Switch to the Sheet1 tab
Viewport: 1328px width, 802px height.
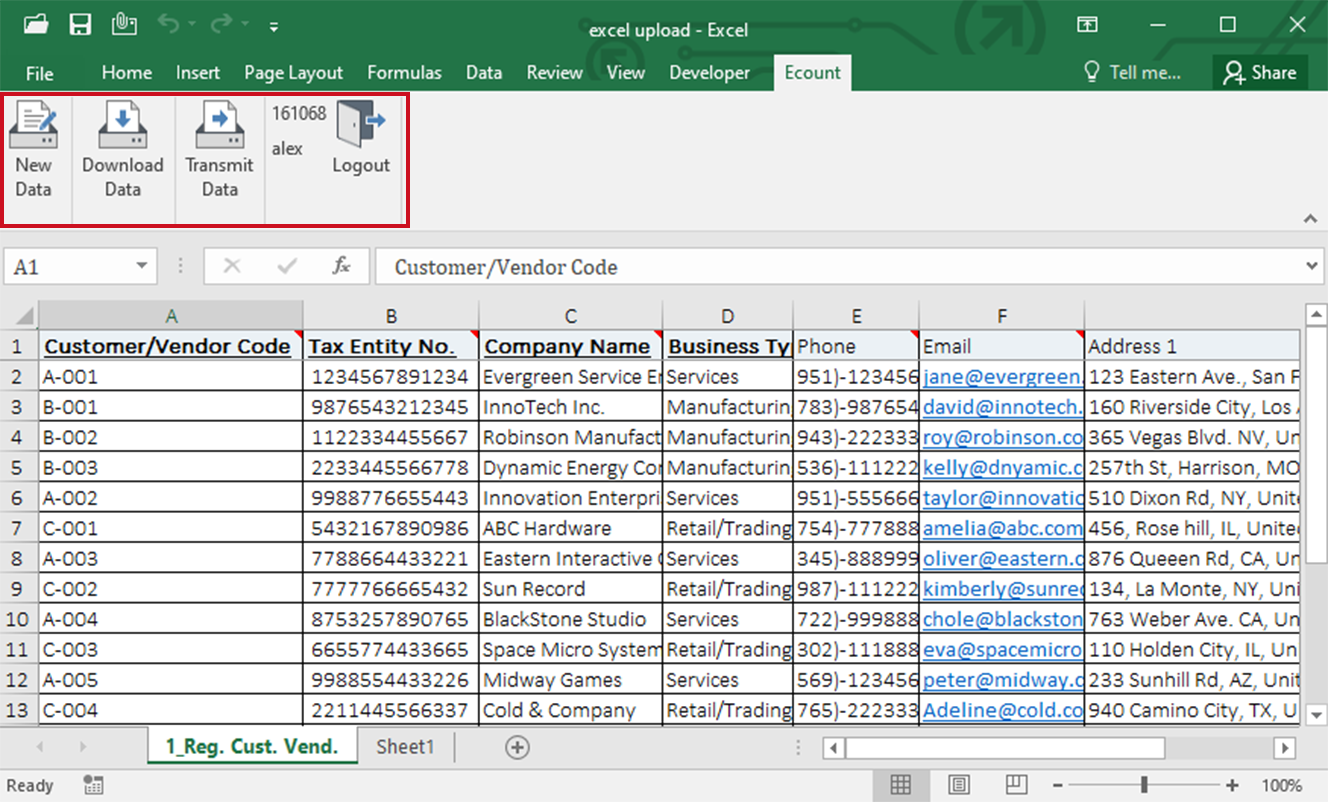[x=405, y=747]
